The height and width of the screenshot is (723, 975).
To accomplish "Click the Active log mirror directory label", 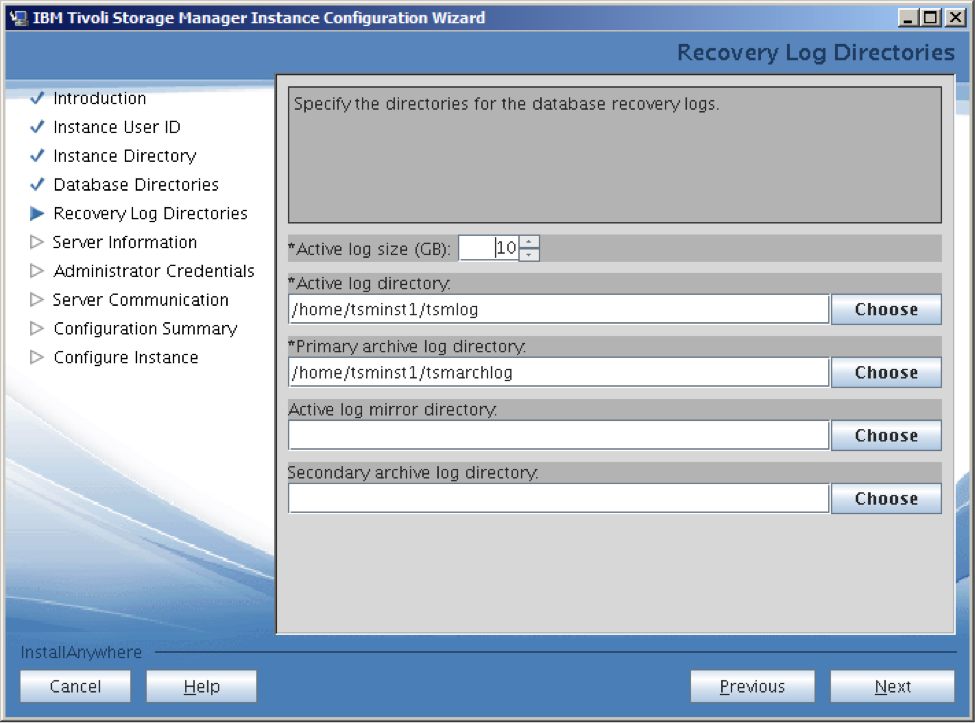I will pyautogui.click(x=393, y=410).
